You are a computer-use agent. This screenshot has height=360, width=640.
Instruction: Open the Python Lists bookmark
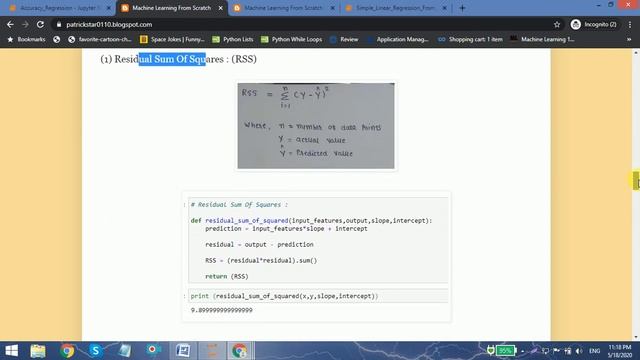click(233, 39)
